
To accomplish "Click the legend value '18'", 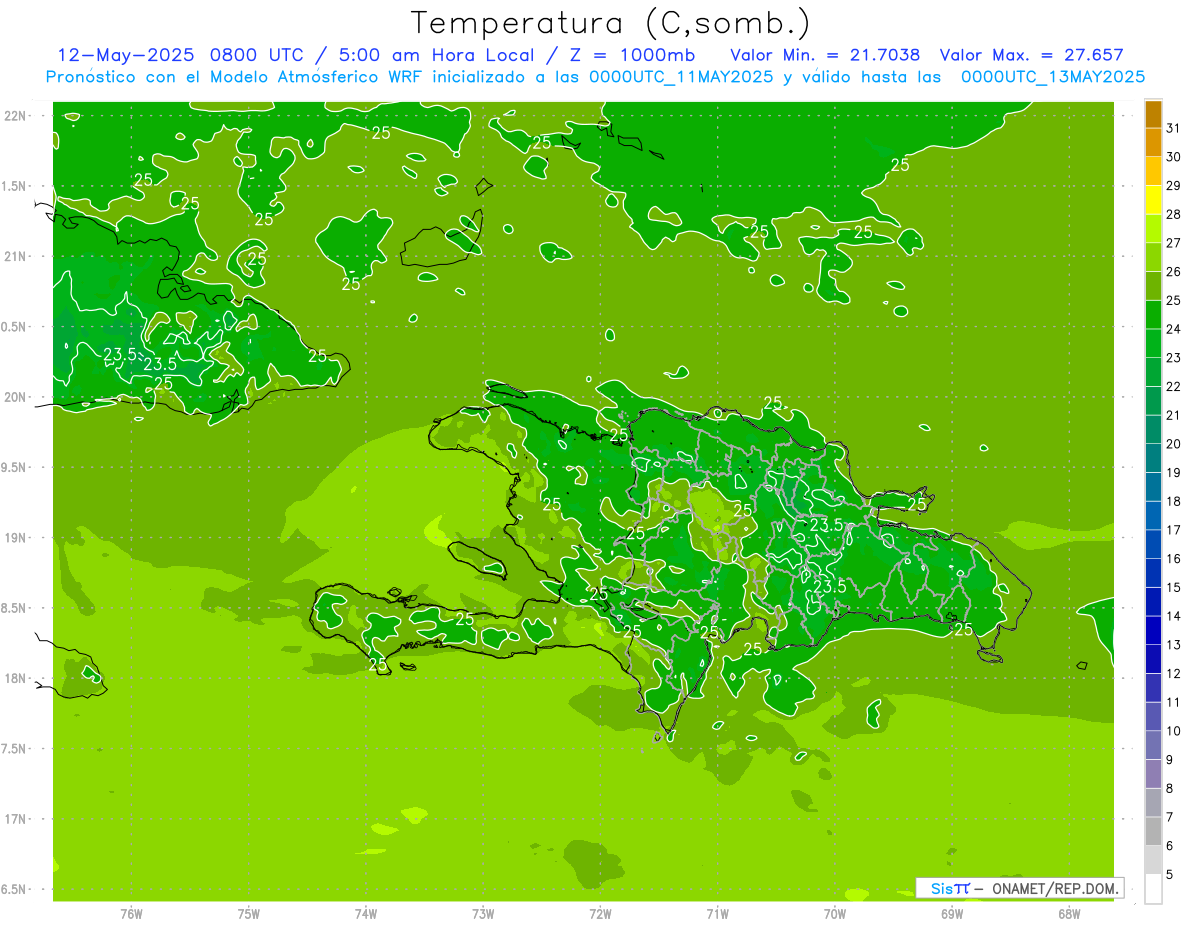I will [x=1173, y=501].
